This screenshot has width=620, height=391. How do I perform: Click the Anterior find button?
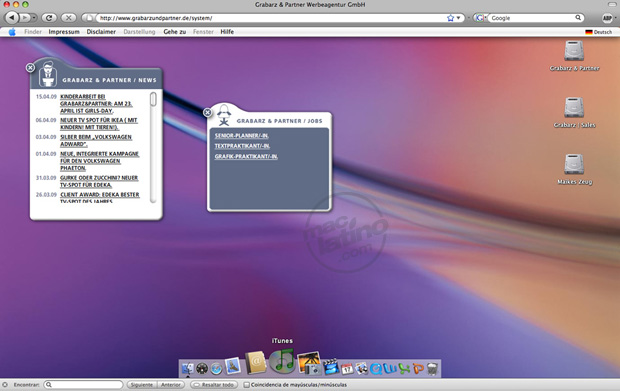(171, 384)
